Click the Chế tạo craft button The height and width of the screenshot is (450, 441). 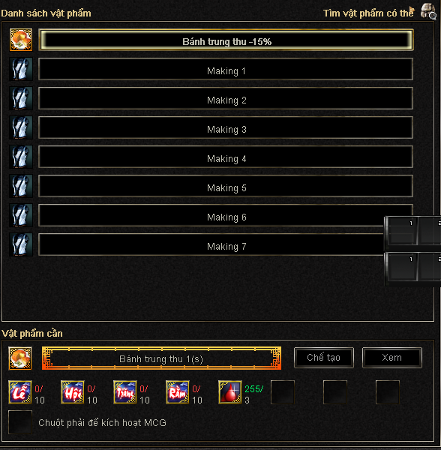click(324, 358)
